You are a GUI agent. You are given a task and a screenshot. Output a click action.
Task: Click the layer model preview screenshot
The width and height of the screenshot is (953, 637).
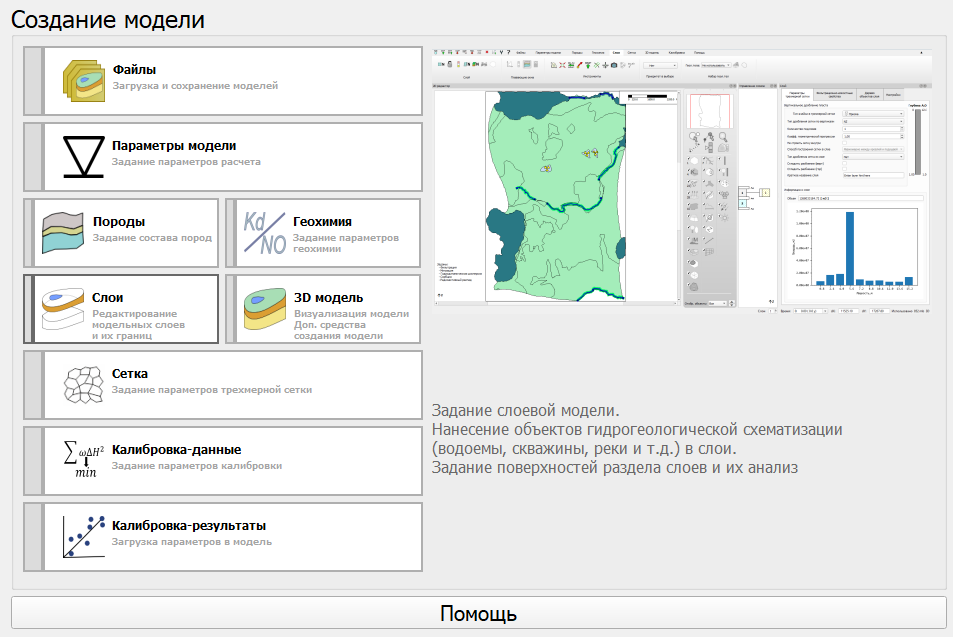681,182
